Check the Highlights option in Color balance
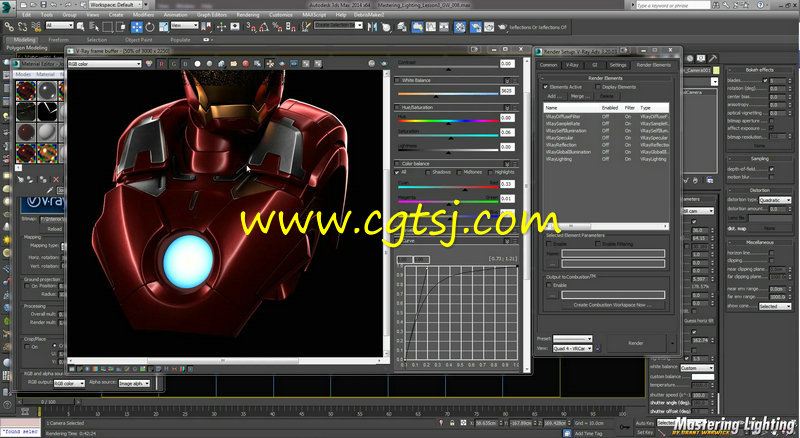Viewport: 800px width, 438px height. point(490,172)
